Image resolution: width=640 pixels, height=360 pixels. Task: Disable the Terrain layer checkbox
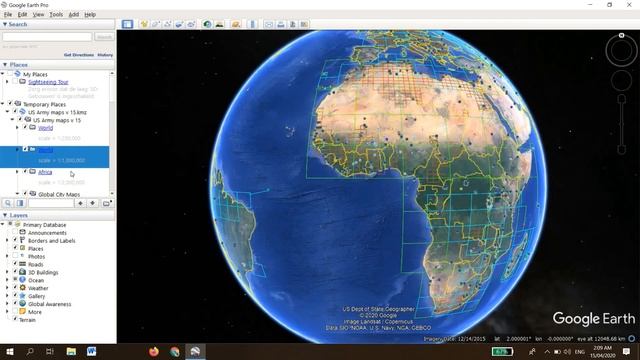(x=15, y=320)
